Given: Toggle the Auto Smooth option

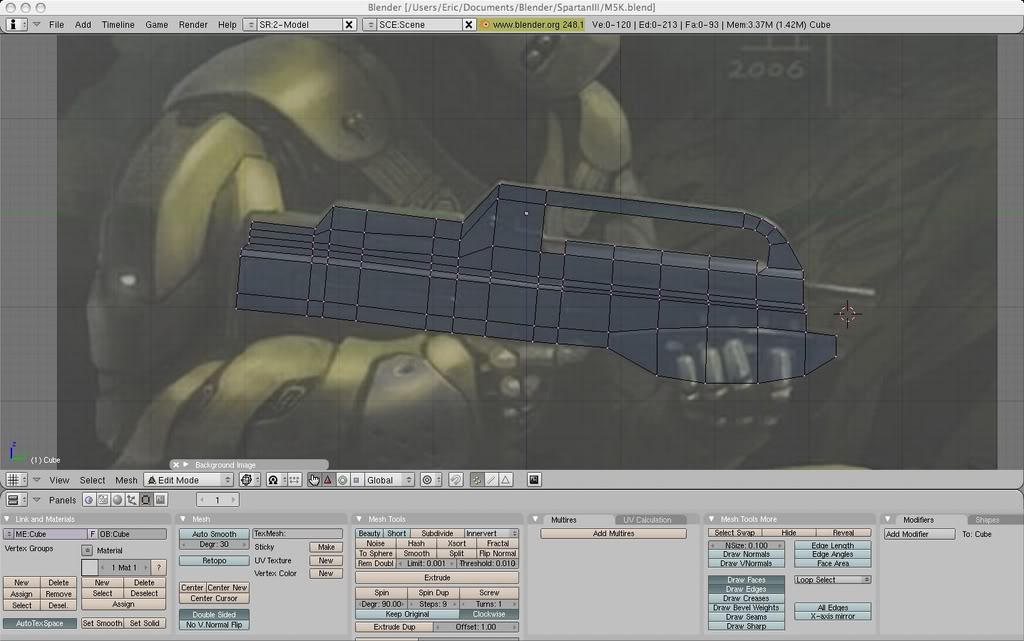Looking at the screenshot, I should point(214,534).
